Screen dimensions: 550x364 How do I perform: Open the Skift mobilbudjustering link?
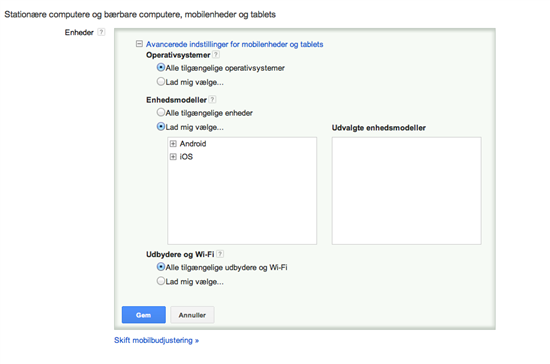point(156,340)
